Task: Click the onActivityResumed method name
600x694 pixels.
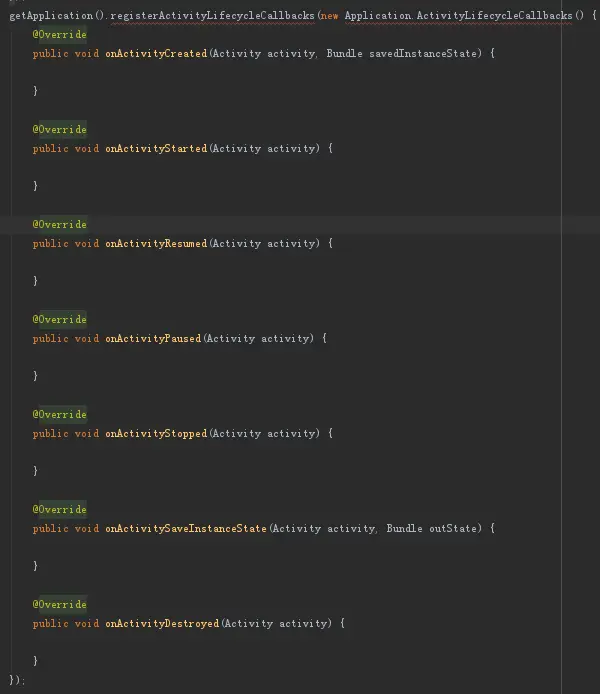Action: 156,243
